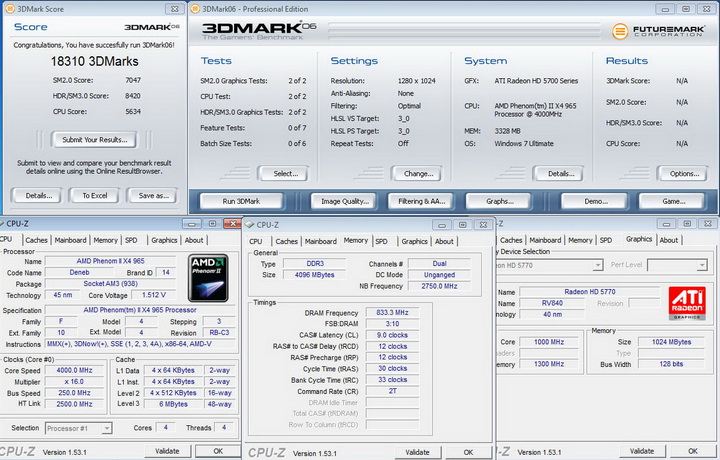720x460 pixels.
Task: Start benchmark with Run 3DMark button
Action: (241, 201)
